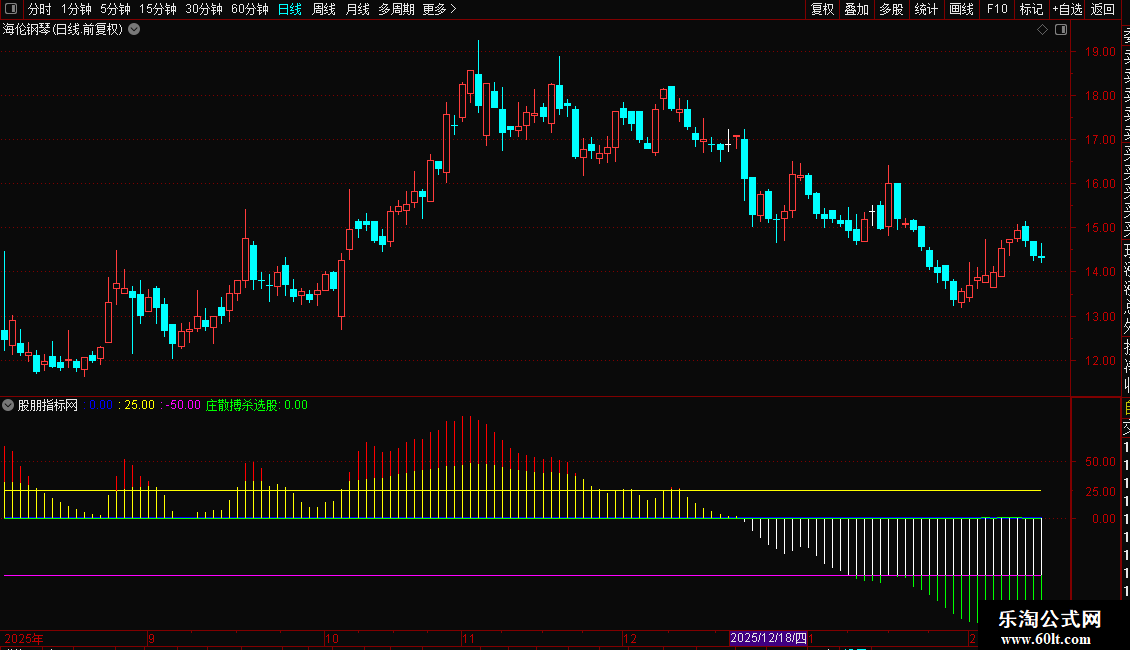1130x650 pixels.
Task: Toggle the side panel icon in chart corner
Action: pos(1061,30)
